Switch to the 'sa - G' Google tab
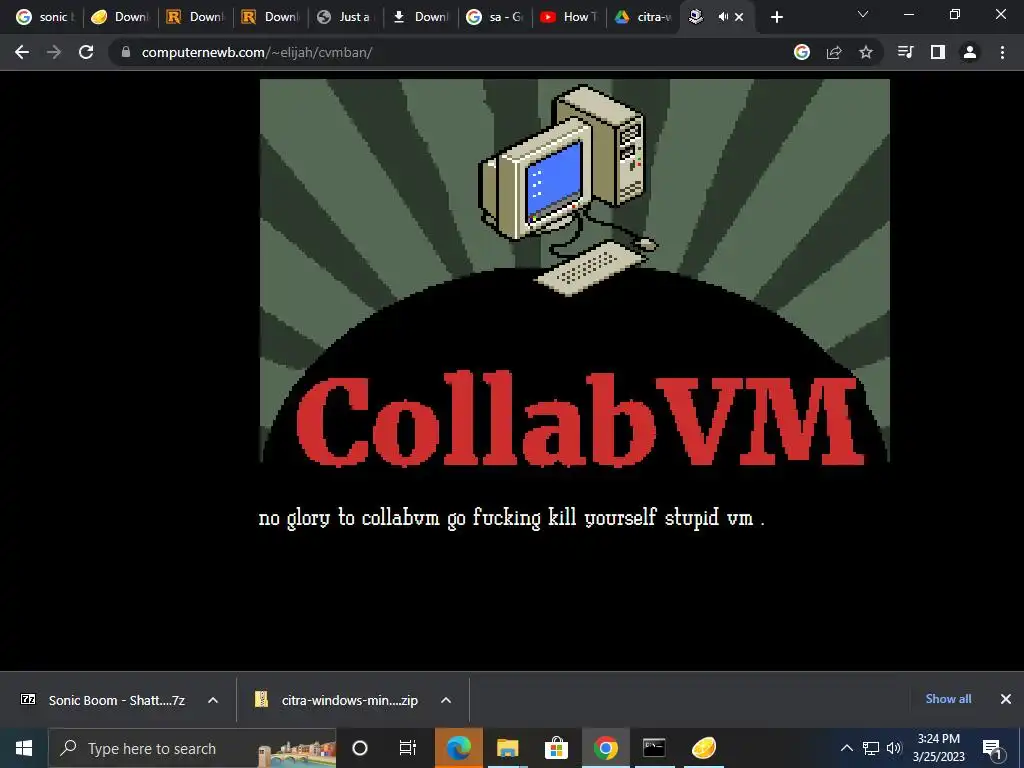1024x768 pixels. tap(496, 17)
